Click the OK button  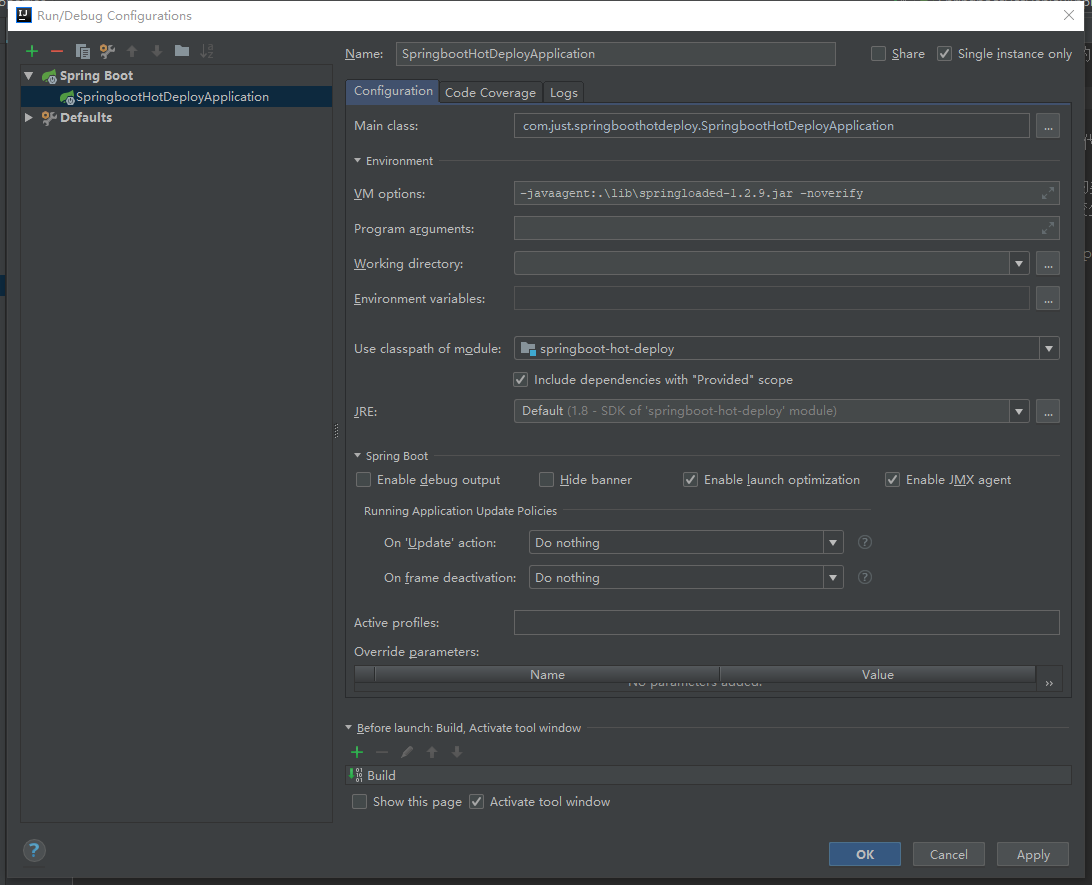[x=864, y=854]
